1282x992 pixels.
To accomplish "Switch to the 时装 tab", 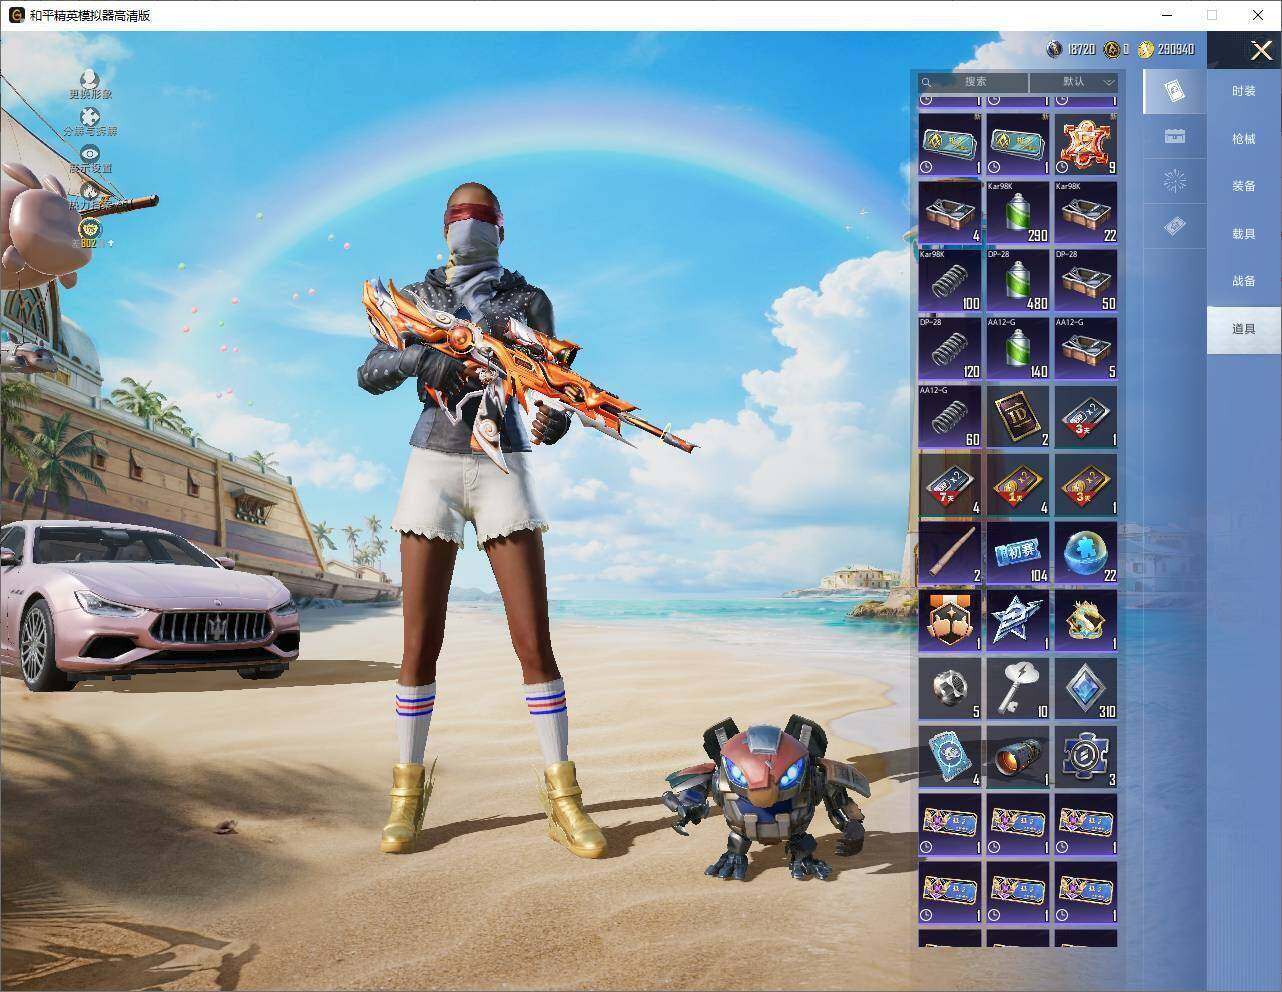I will pos(1244,91).
